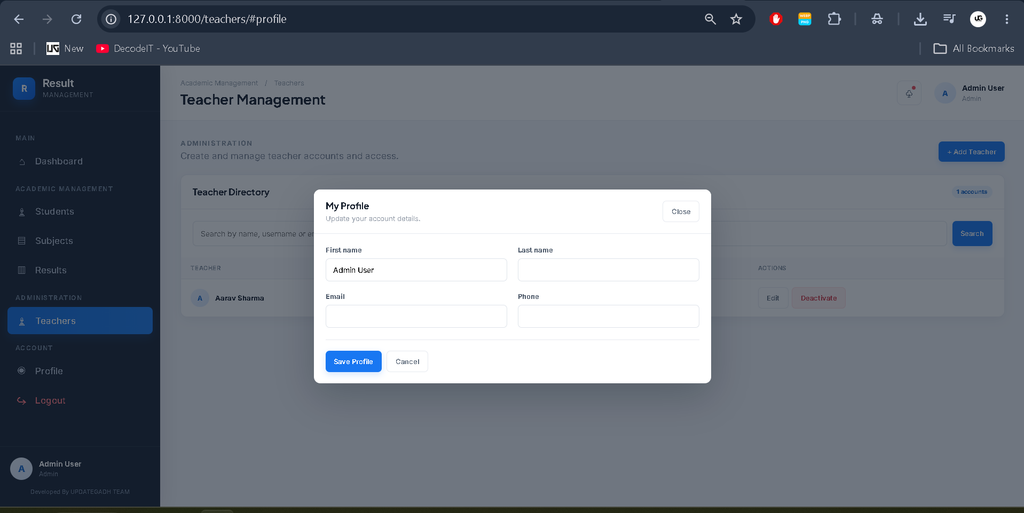Click the Save Profile button
The width and height of the screenshot is (1024, 513).
point(353,362)
